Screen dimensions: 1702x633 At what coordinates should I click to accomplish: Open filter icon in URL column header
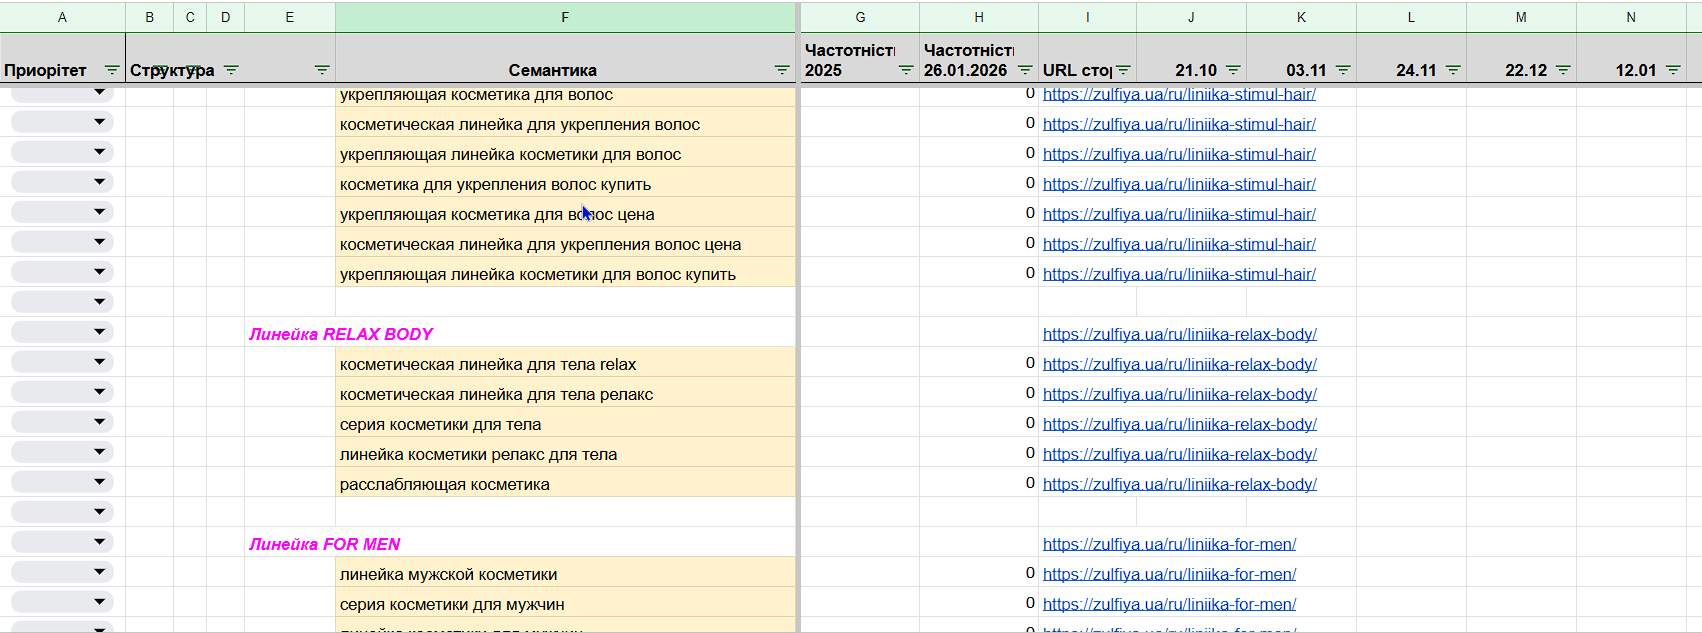tap(1123, 70)
